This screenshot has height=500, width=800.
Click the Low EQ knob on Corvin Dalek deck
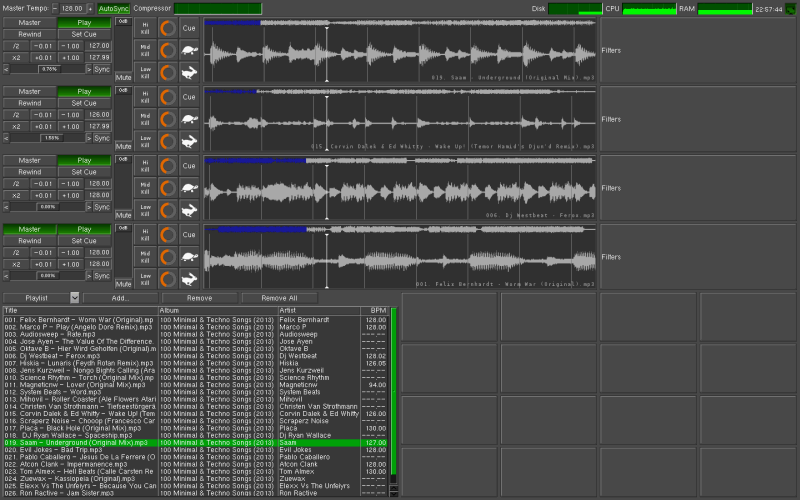click(168, 141)
